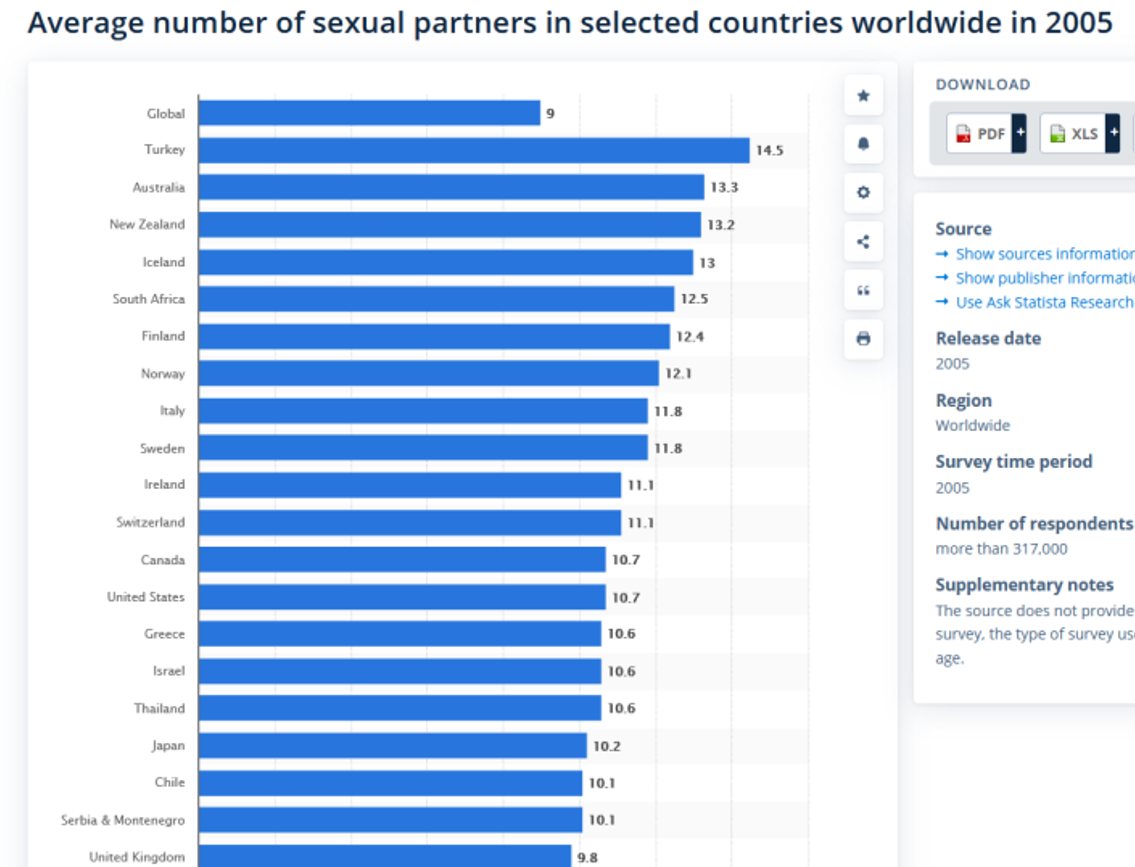Screen dimensions: 1135x867
Task: Click the United Kingdom bar
Action: 385,856
